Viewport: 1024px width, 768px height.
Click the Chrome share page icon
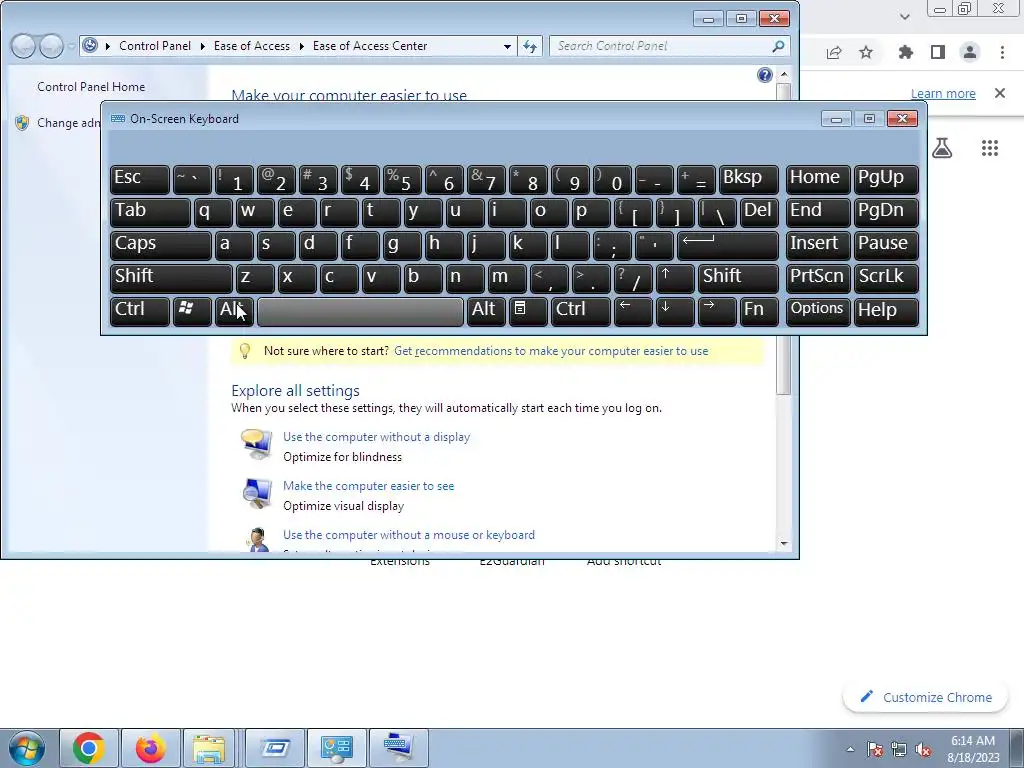click(834, 53)
